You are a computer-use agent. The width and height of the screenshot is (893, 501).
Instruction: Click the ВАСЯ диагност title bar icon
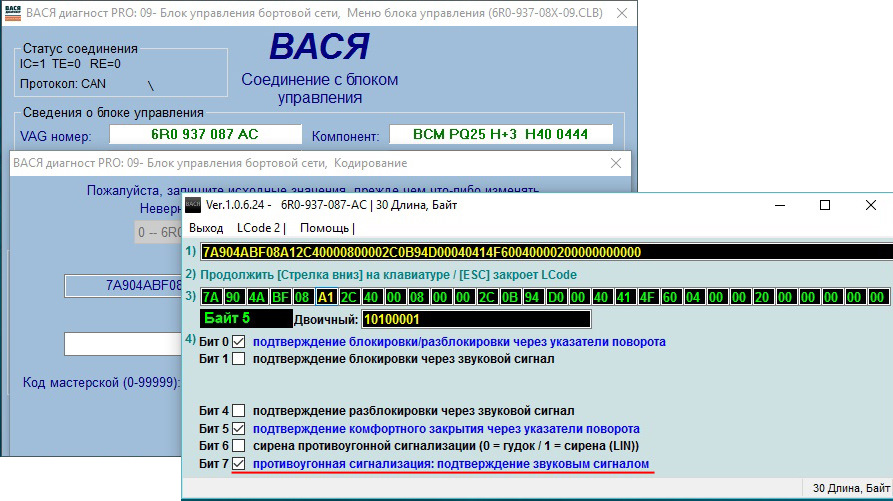point(13,13)
